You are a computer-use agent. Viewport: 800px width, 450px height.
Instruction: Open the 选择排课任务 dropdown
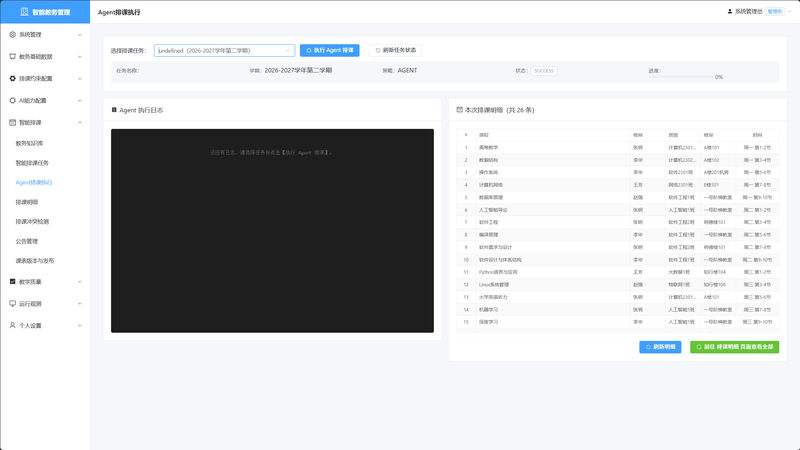click(x=224, y=51)
